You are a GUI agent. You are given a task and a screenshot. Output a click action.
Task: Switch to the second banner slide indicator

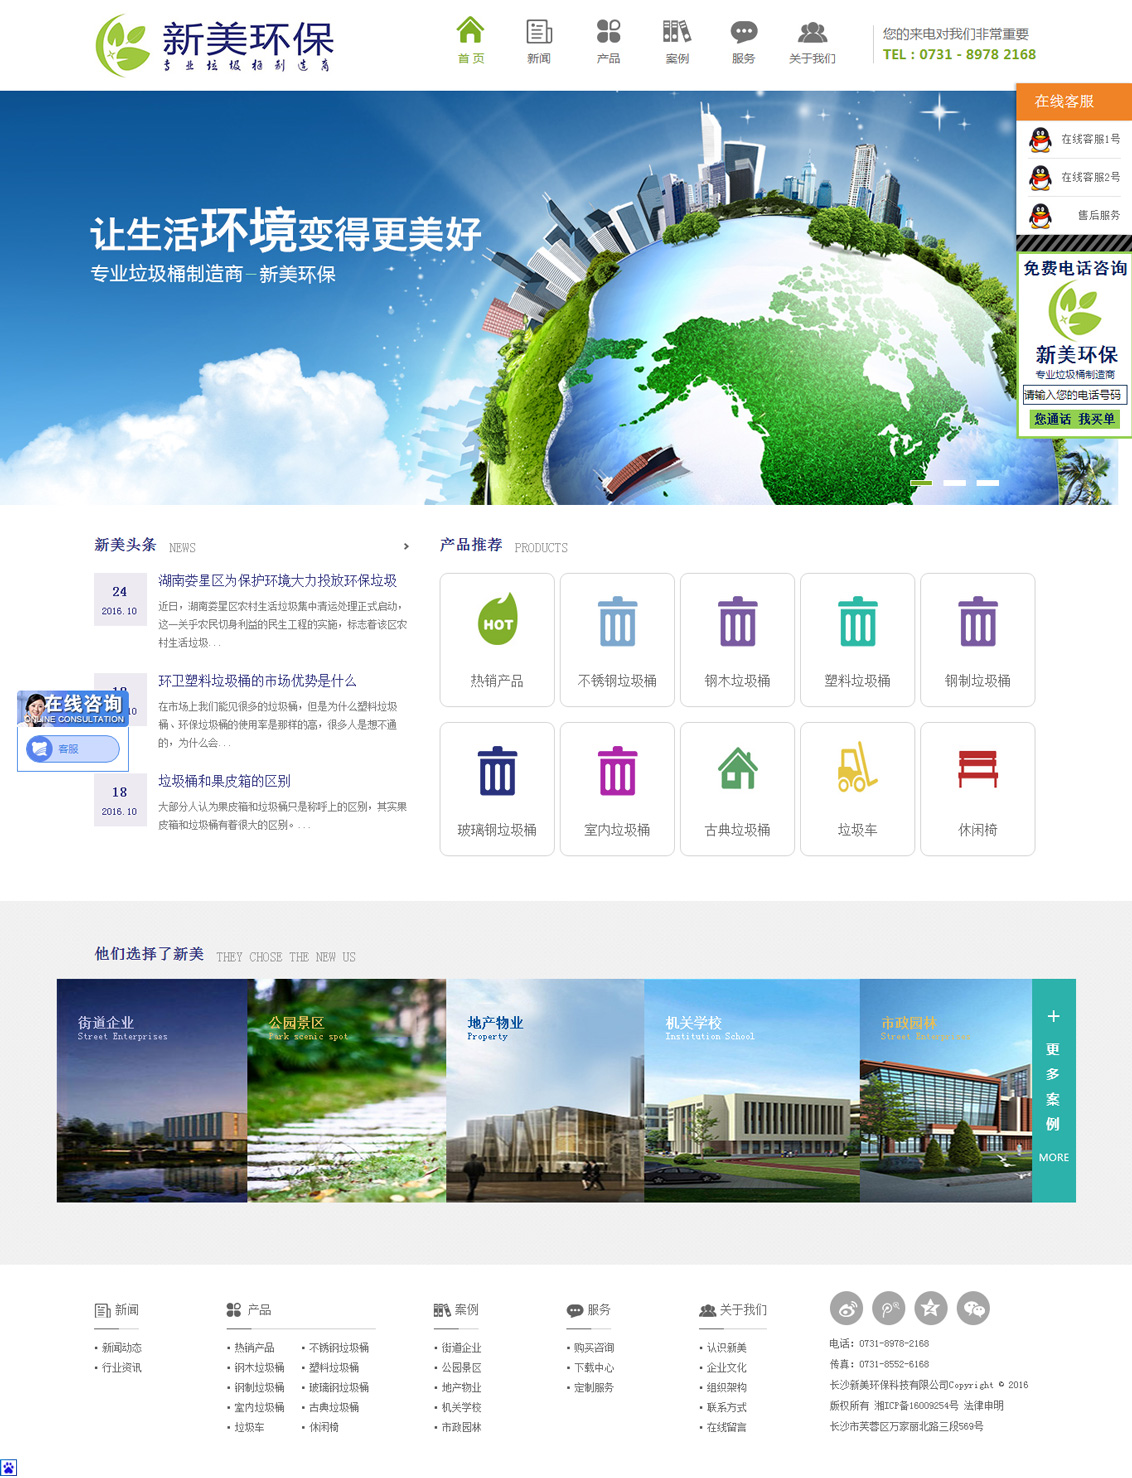pyautogui.click(x=954, y=483)
